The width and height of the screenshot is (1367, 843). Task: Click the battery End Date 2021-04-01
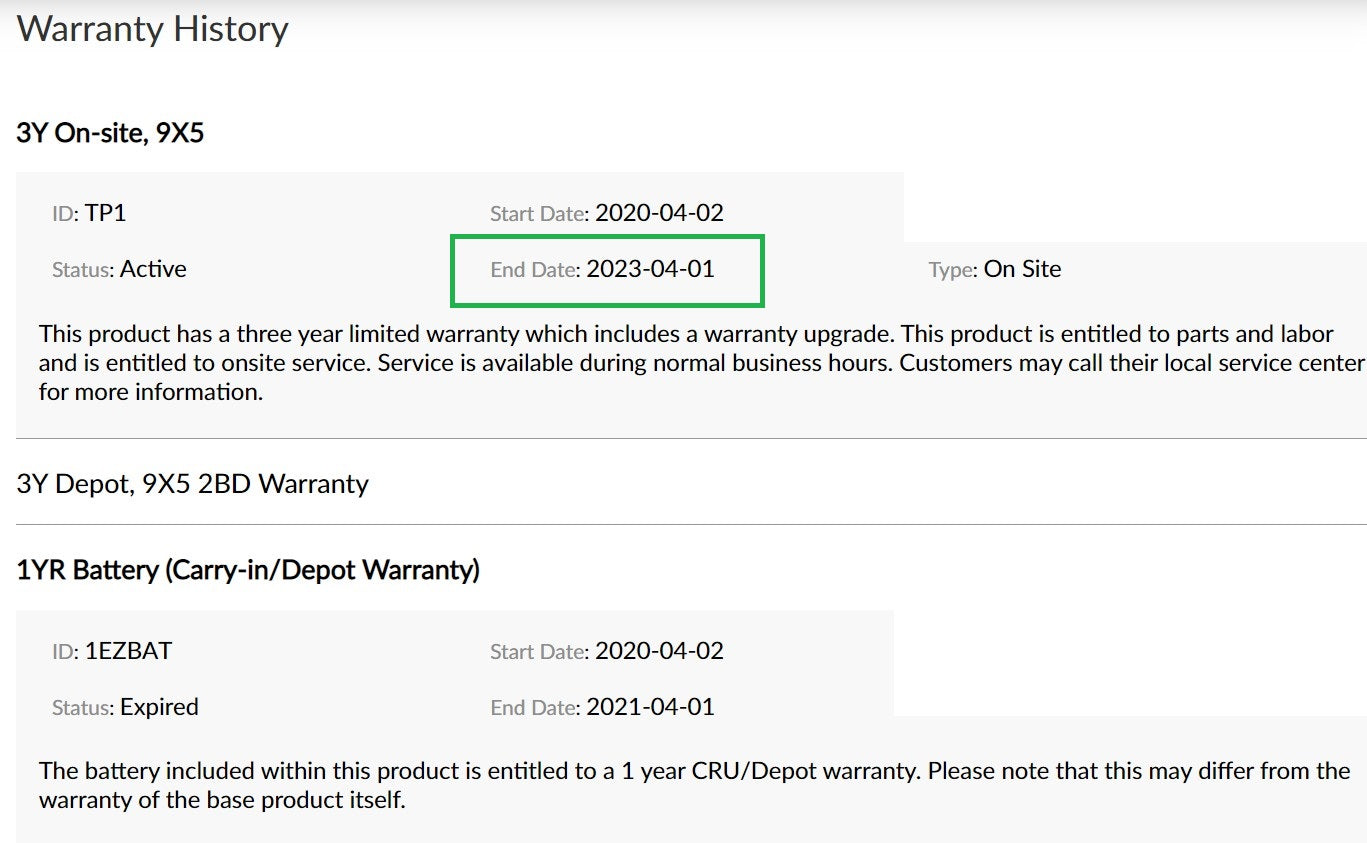click(x=650, y=707)
